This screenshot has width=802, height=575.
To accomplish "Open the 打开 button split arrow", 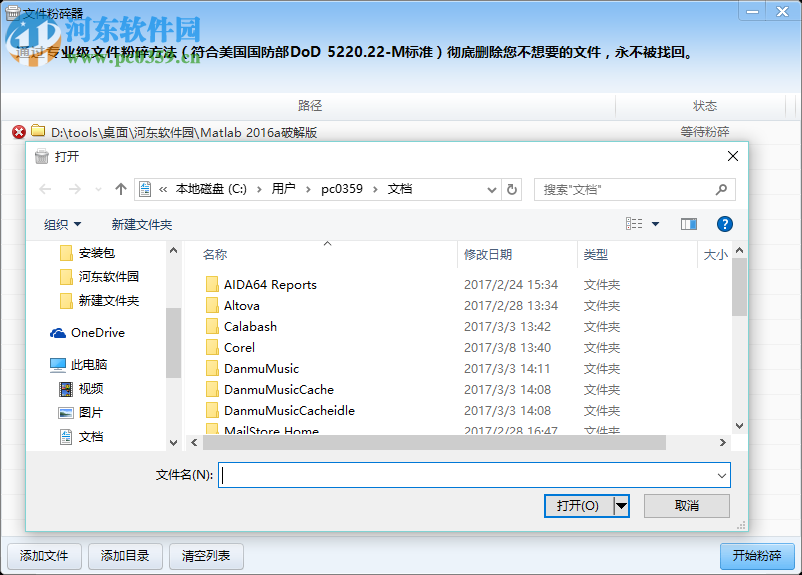I will [x=621, y=506].
